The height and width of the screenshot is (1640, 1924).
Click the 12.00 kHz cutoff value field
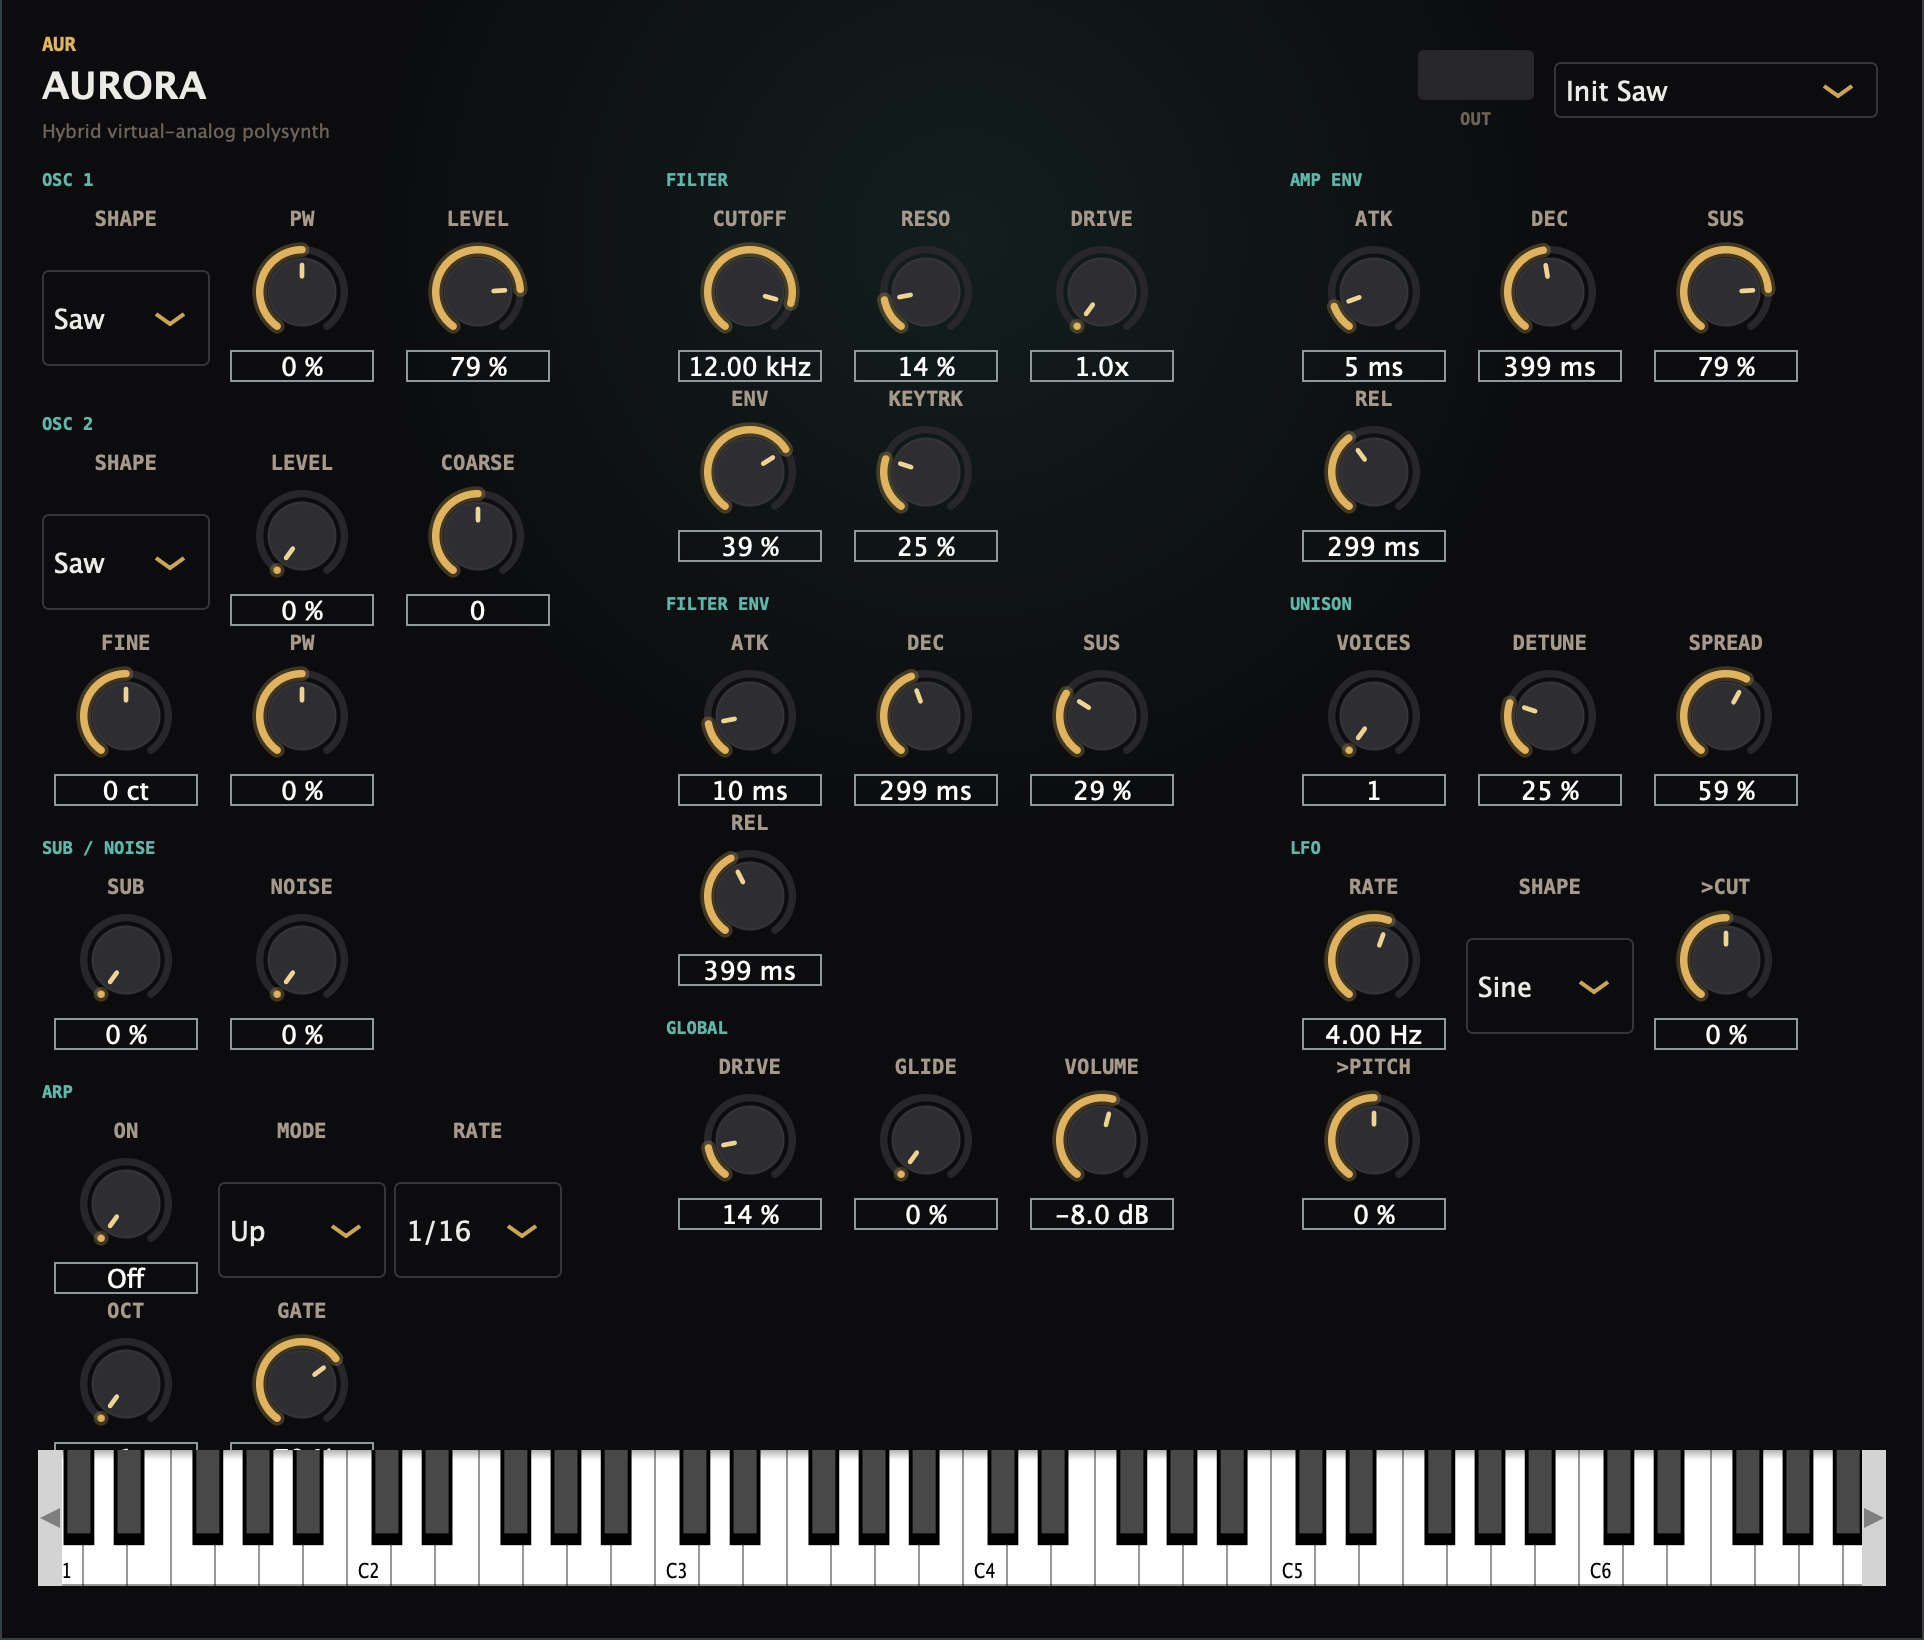click(750, 366)
